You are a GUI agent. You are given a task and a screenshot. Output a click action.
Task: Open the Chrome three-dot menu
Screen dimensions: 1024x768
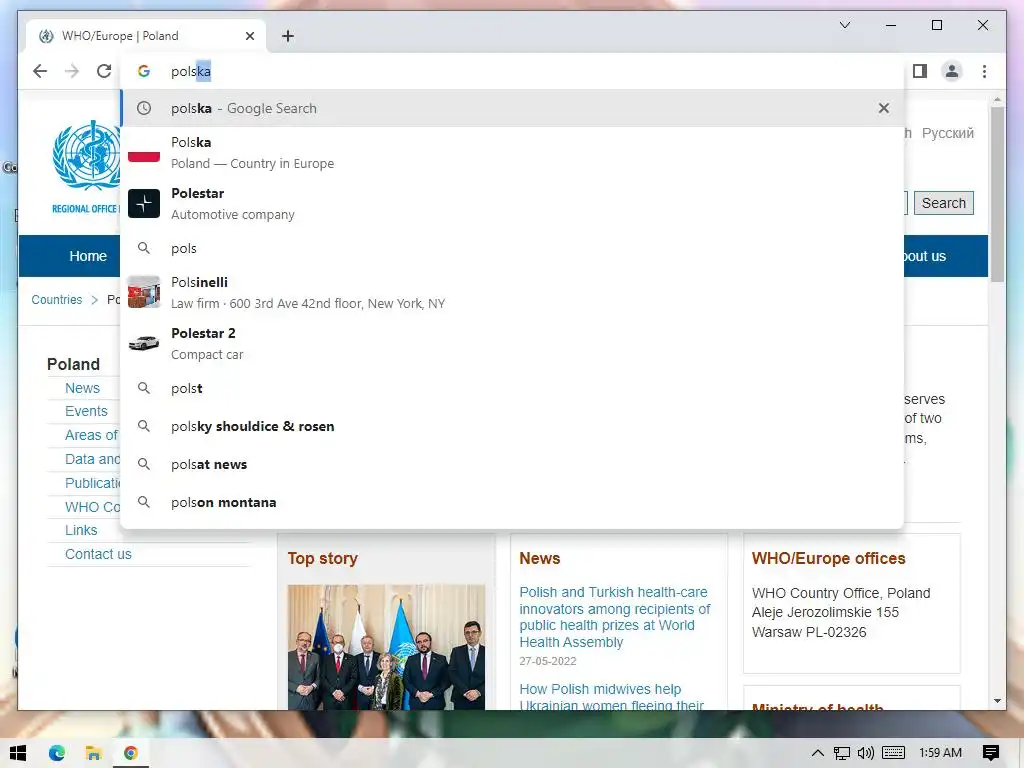point(984,71)
